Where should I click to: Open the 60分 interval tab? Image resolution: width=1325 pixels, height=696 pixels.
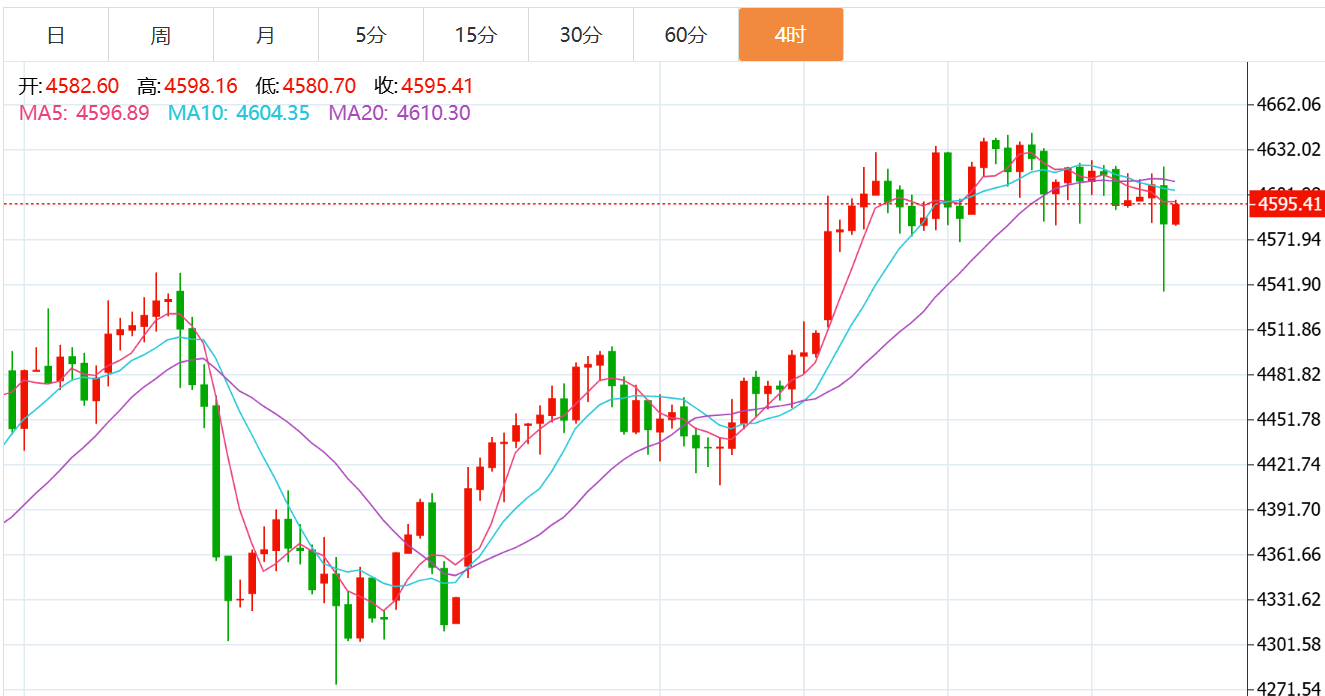[x=685, y=36]
